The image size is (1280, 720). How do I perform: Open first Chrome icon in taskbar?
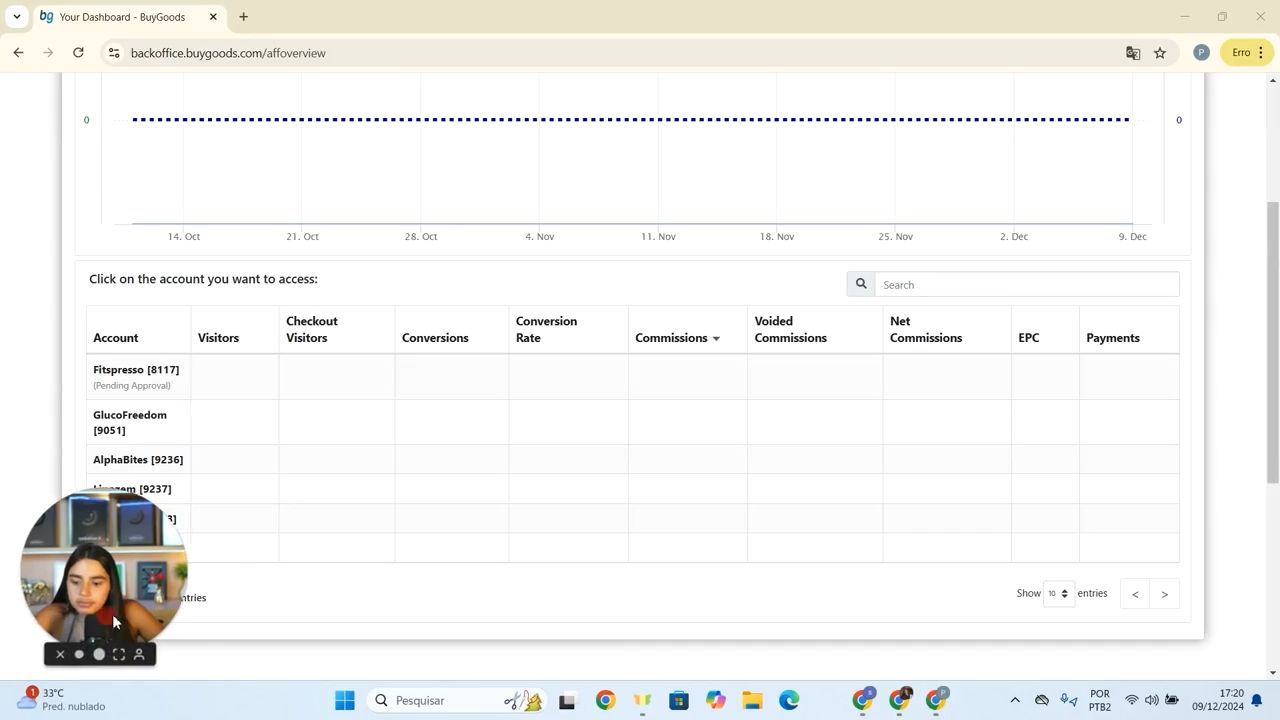pyautogui.click(x=605, y=700)
